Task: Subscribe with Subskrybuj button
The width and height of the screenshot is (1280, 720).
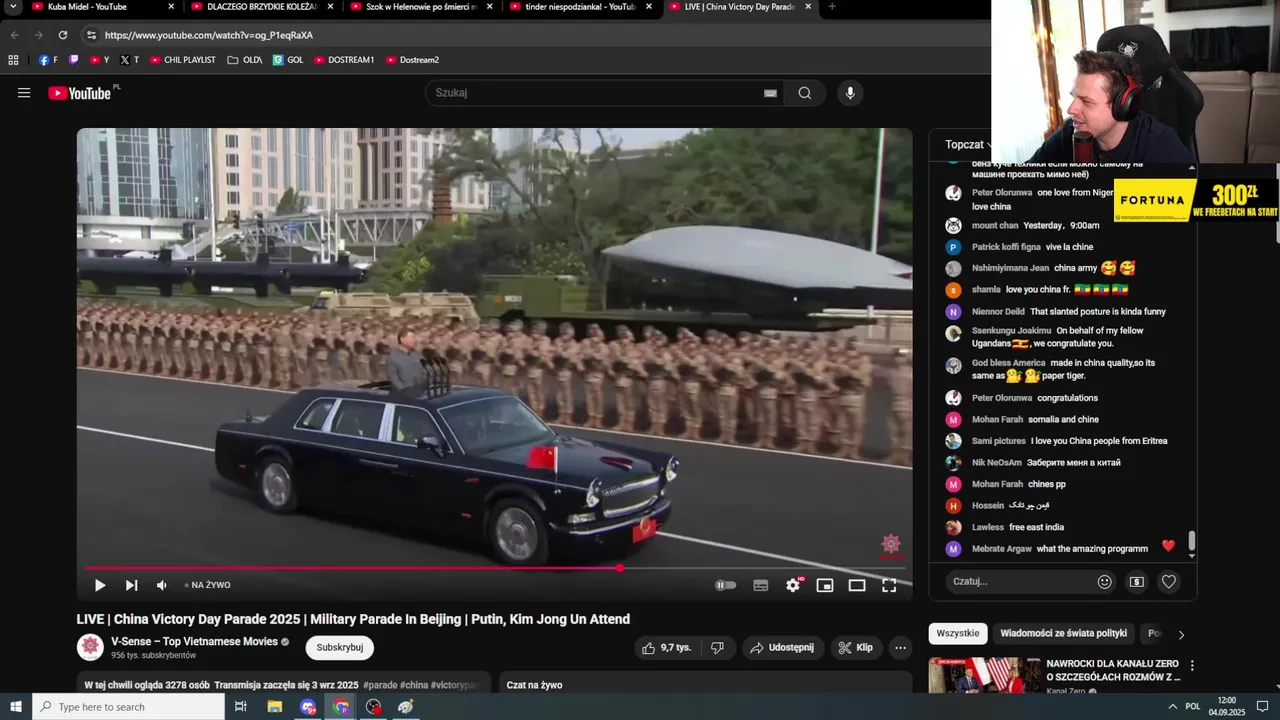Action: click(339, 647)
